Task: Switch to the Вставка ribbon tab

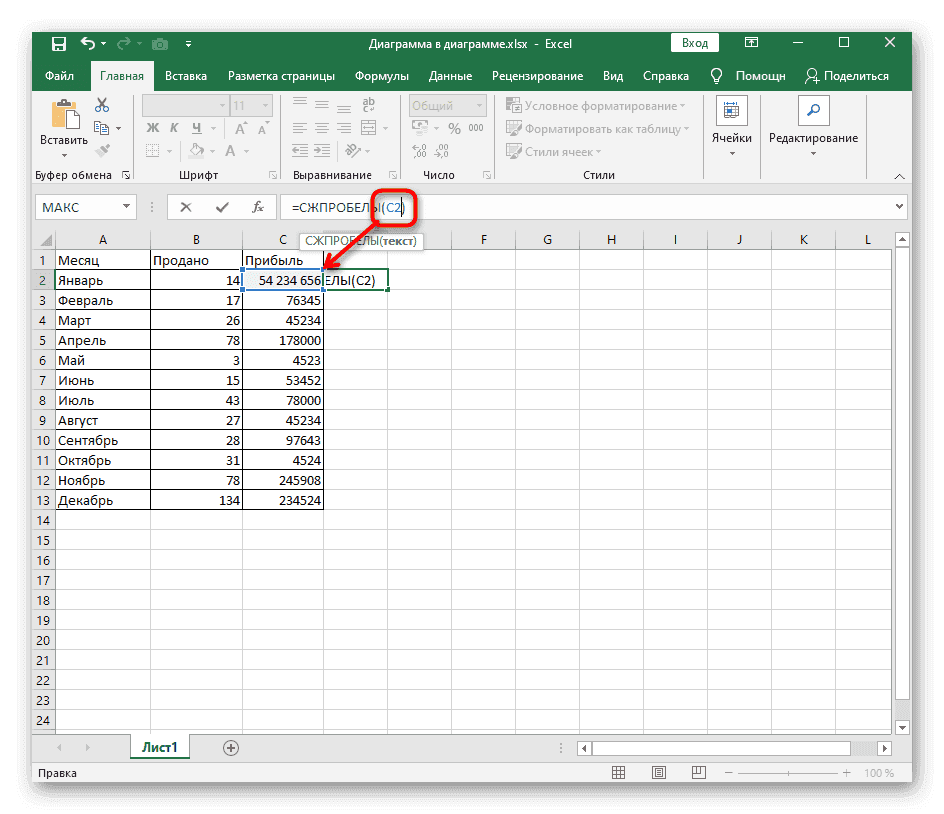Action: pos(186,76)
